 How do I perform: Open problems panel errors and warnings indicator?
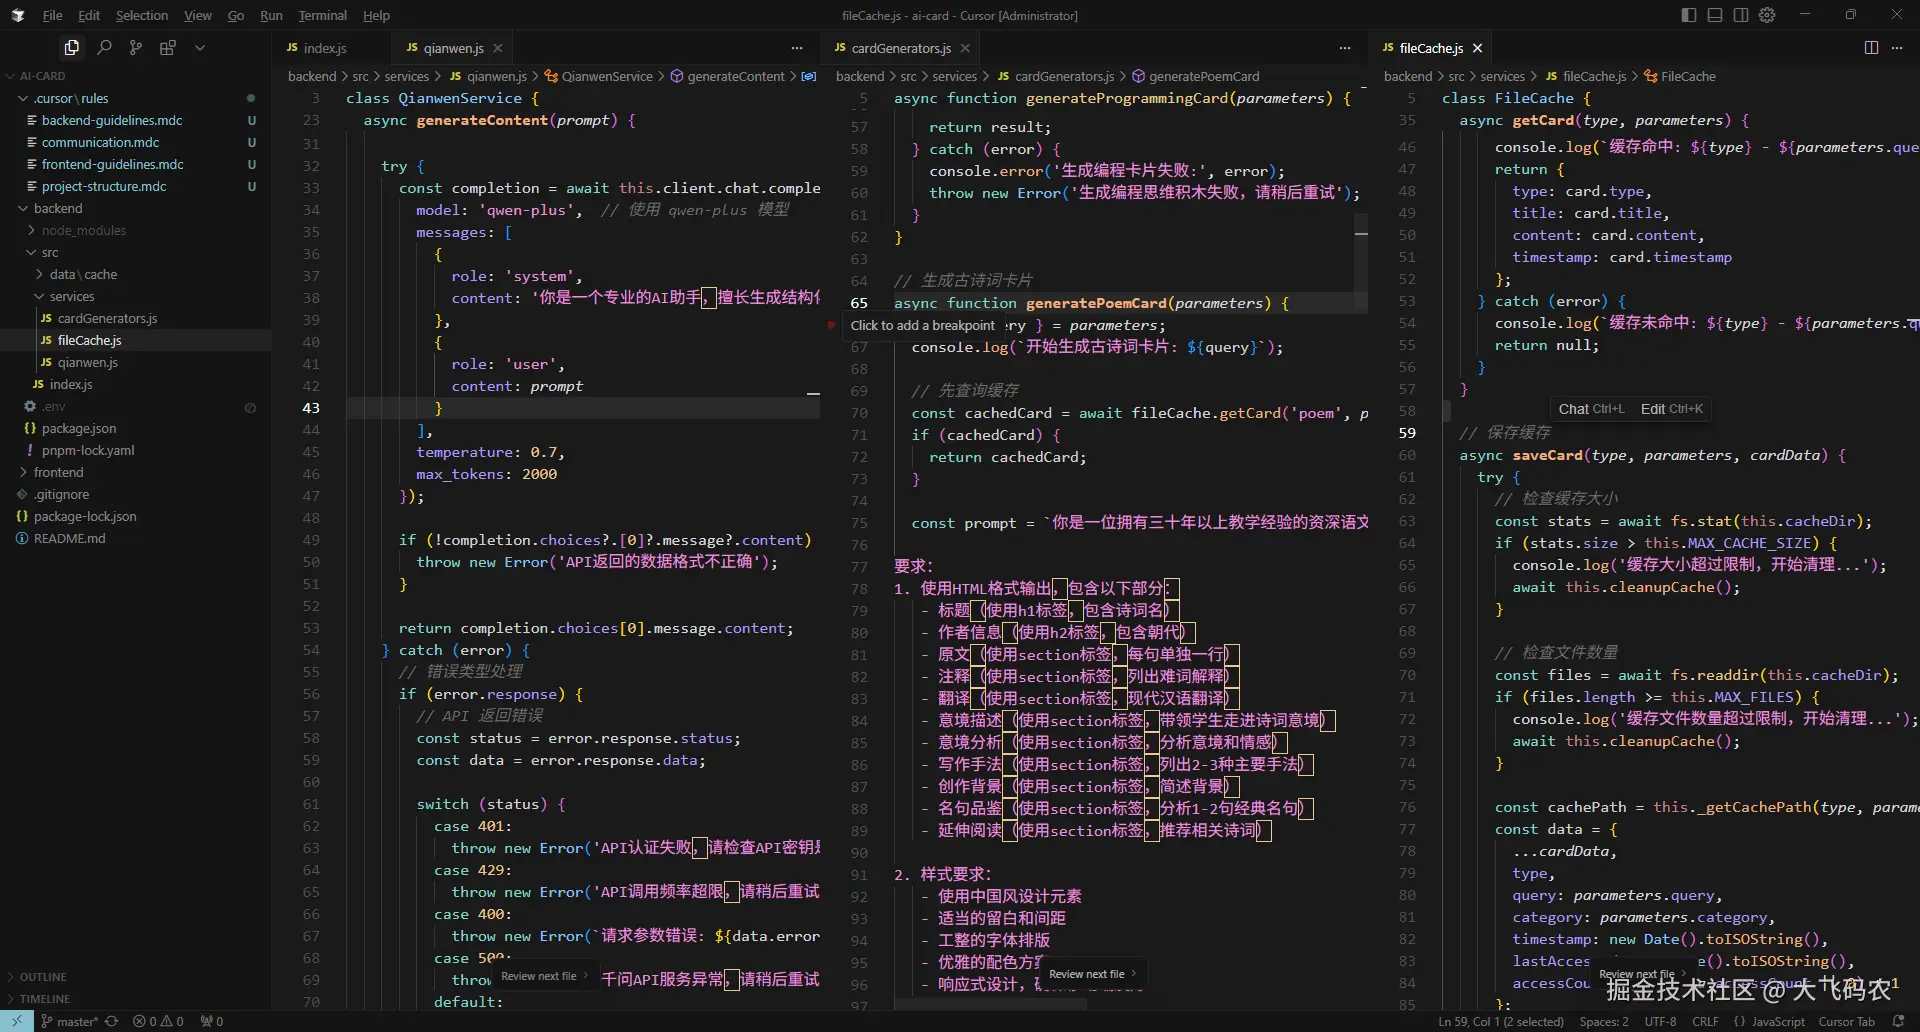tap(158, 1021)
